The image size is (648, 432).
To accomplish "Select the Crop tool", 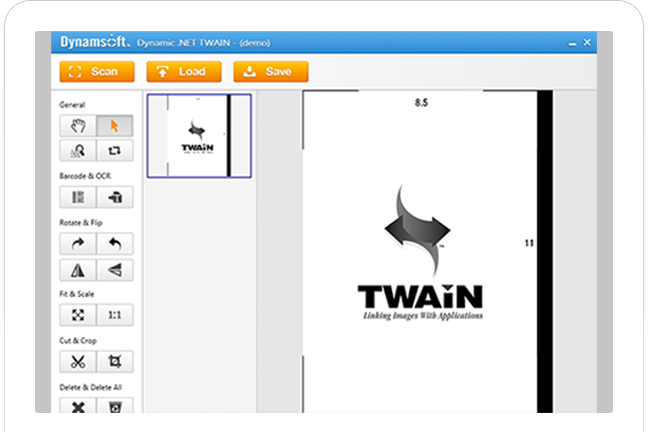I will click(115, 362).
